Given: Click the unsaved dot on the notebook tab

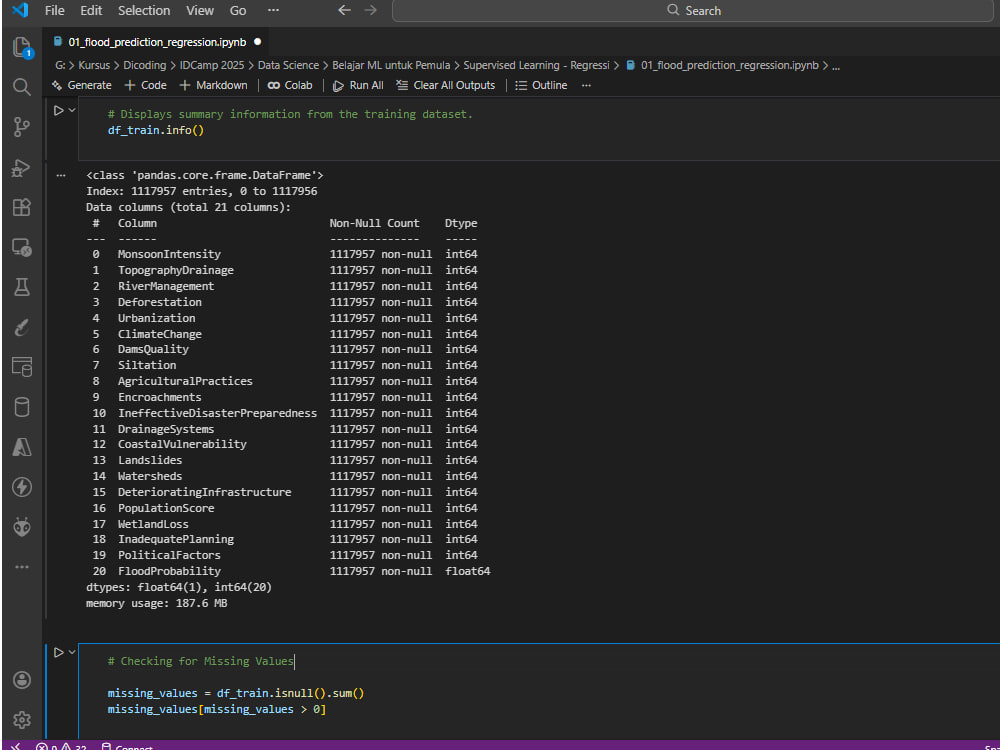Looking at the screenshot, I should (258, 42).
